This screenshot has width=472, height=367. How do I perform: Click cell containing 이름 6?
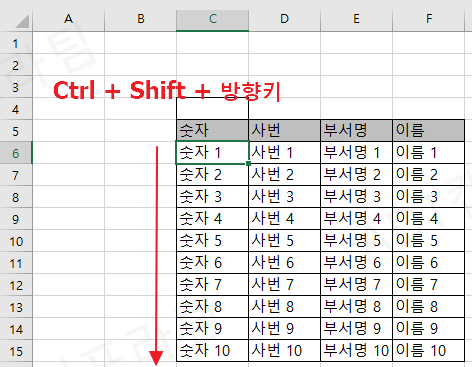click(428, 263)
